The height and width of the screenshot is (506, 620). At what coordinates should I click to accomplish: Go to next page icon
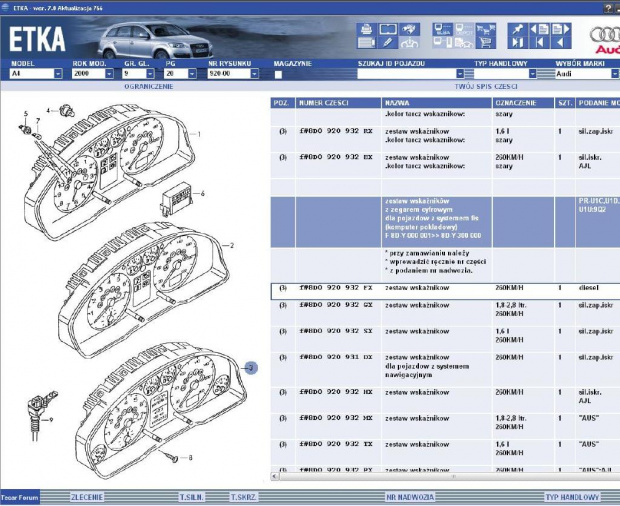pyautogui.click(x=561, y=29)
